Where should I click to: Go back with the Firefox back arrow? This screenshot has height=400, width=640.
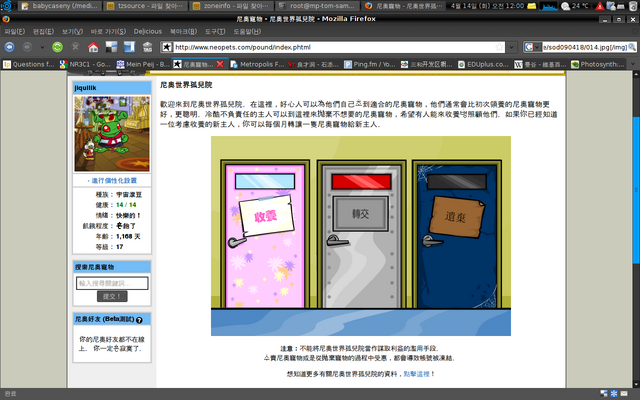[9, 47]
